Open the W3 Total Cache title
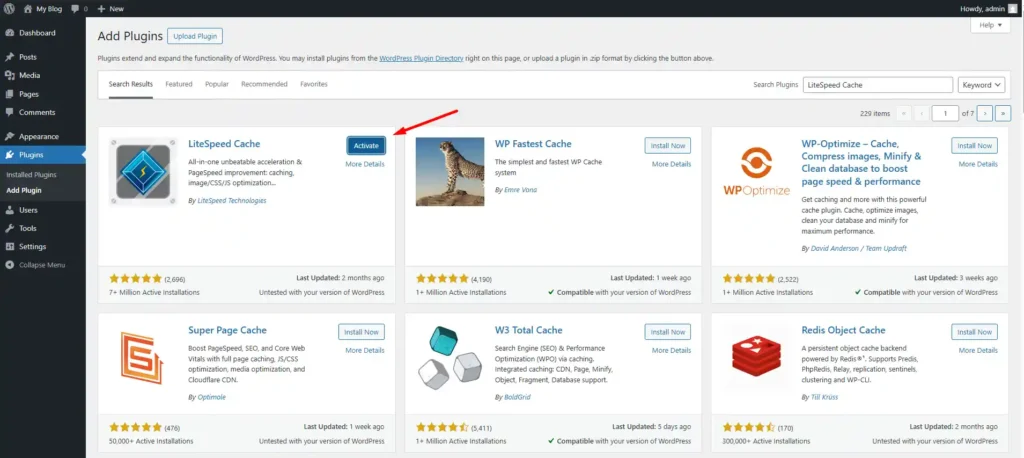The image size is (1024, 458). click(x=528, y=330)
